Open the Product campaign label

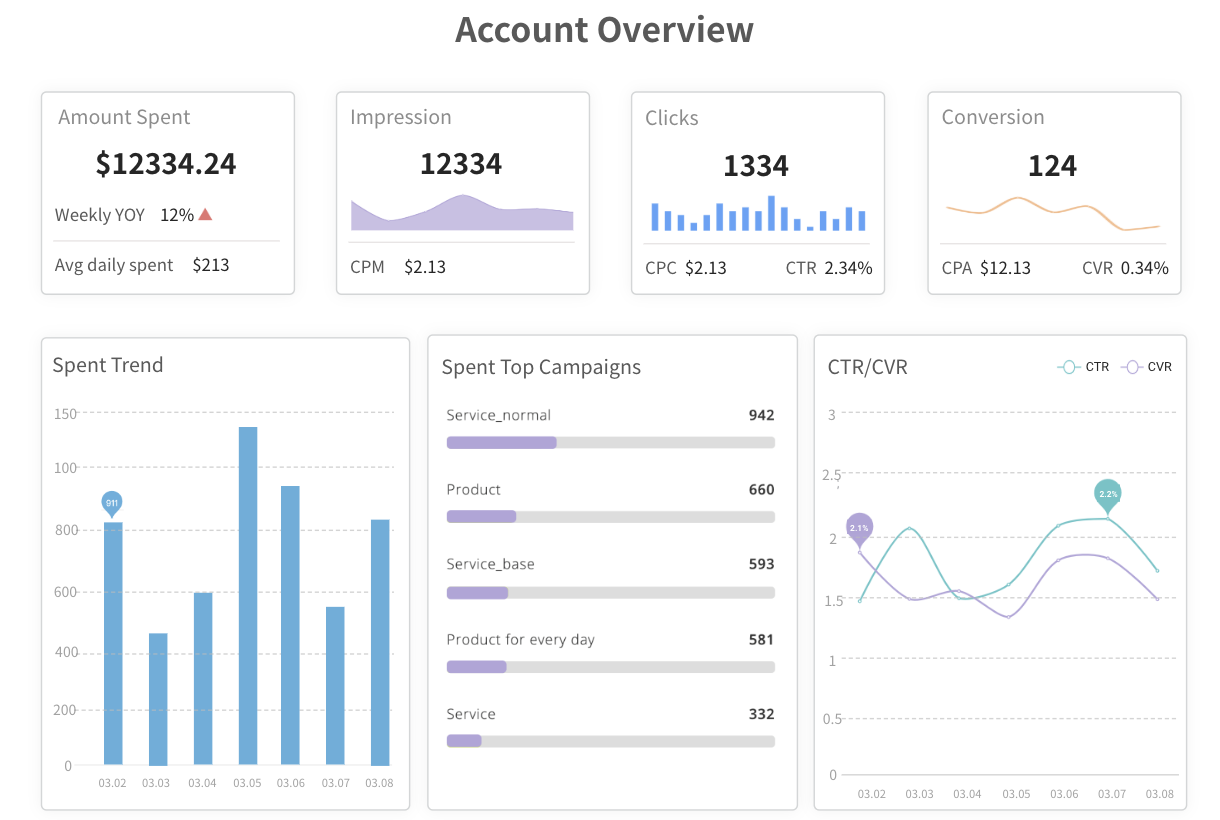pyautogui.click(x=473, y=489)
